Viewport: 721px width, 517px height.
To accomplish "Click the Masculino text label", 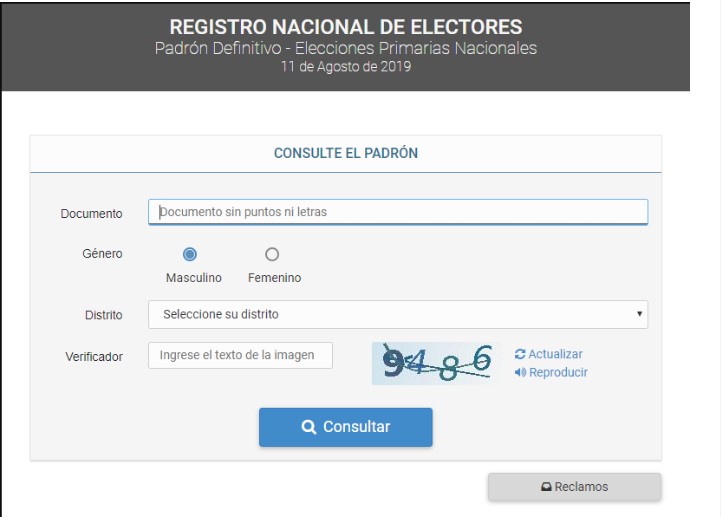I will pyautogui.click(x=194, y=278).
